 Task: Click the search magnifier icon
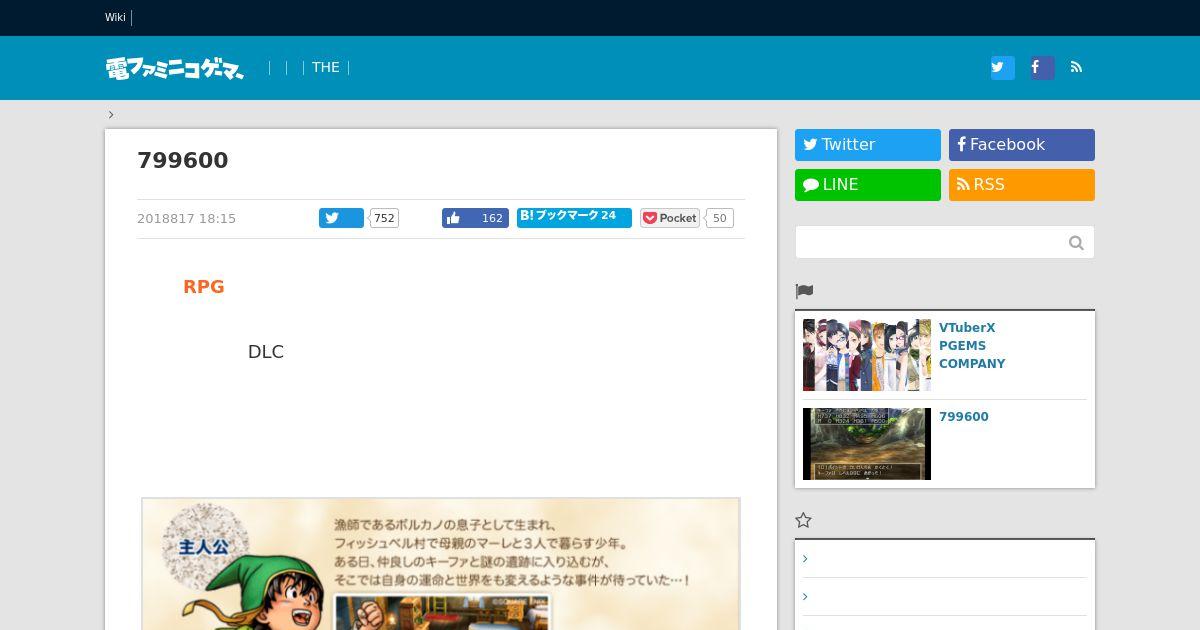point(1076,242)
